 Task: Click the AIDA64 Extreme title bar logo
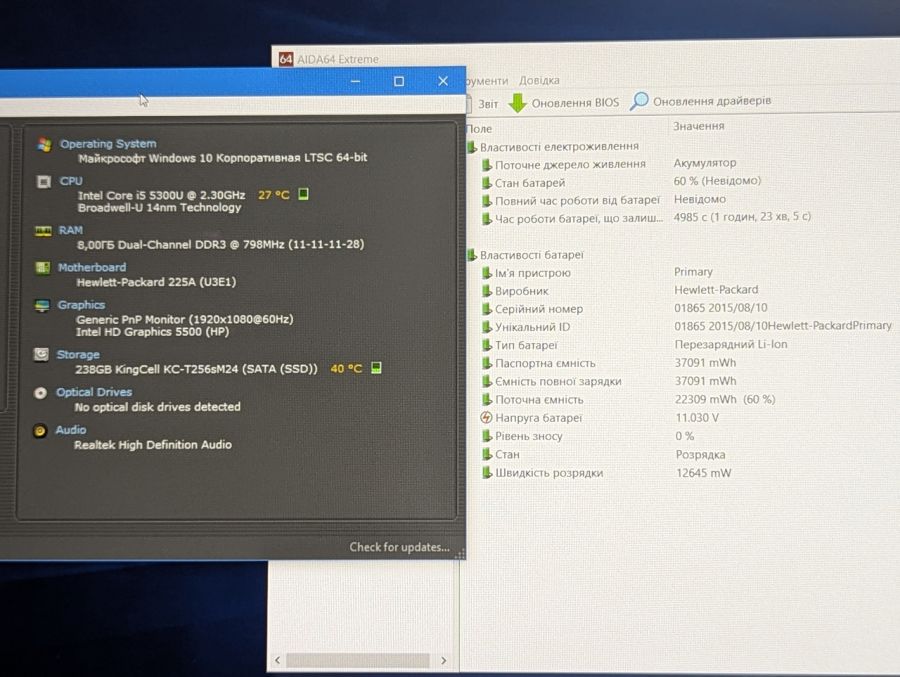click(x=286, y=59)
